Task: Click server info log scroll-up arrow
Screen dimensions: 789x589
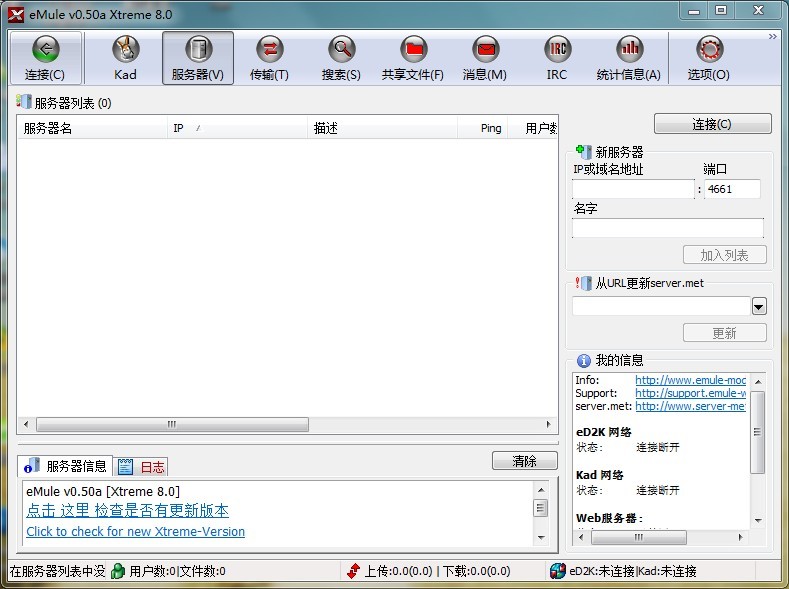Action: pos(541,490)
